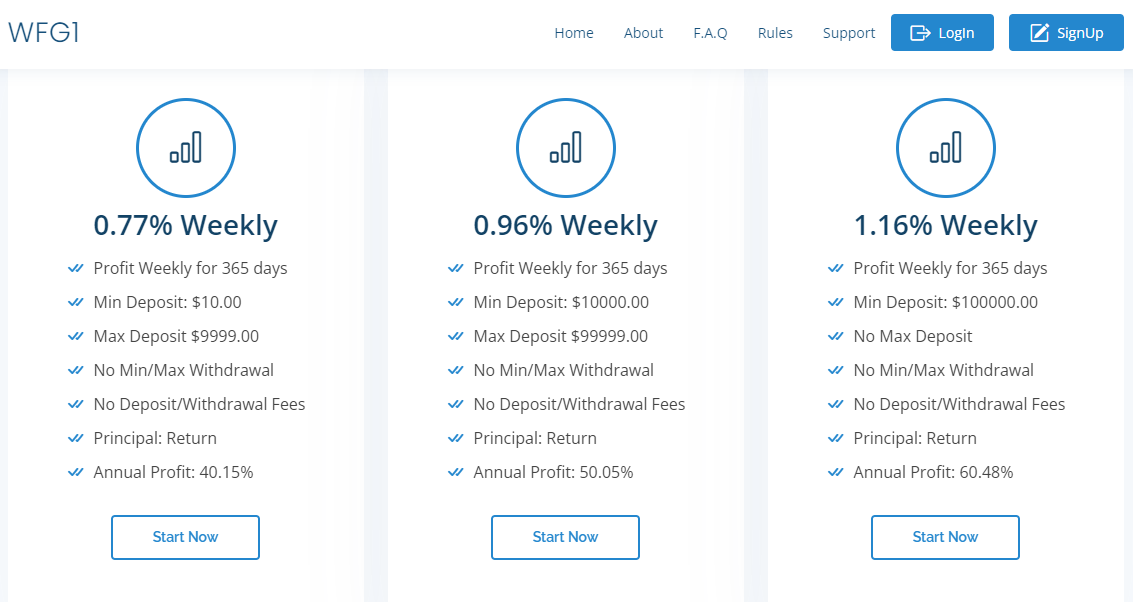This screenshot has width=1133, height=602.
Task: Click checkmark icon beside No Max Deposit
Action: [835, 336]
